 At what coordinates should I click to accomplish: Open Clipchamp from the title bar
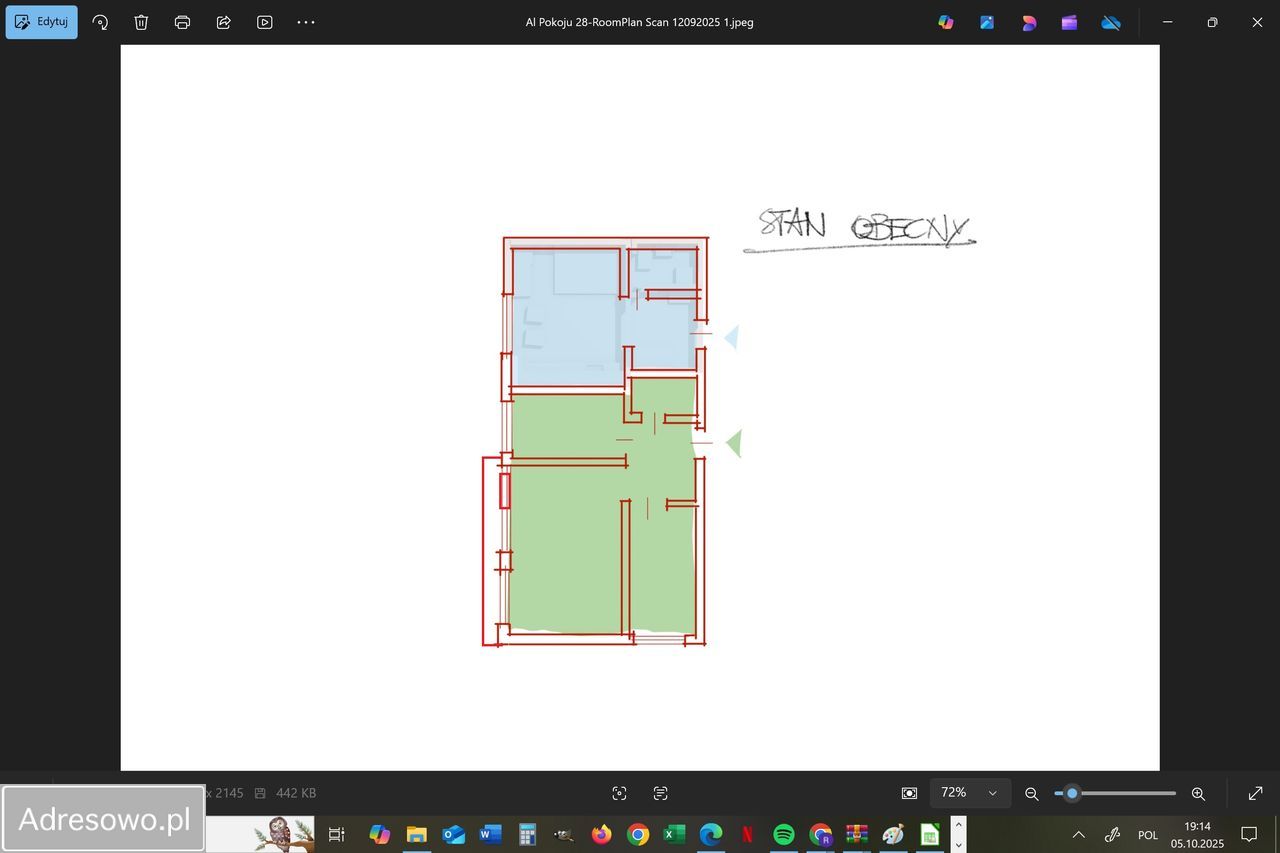tap(1069, 22)
